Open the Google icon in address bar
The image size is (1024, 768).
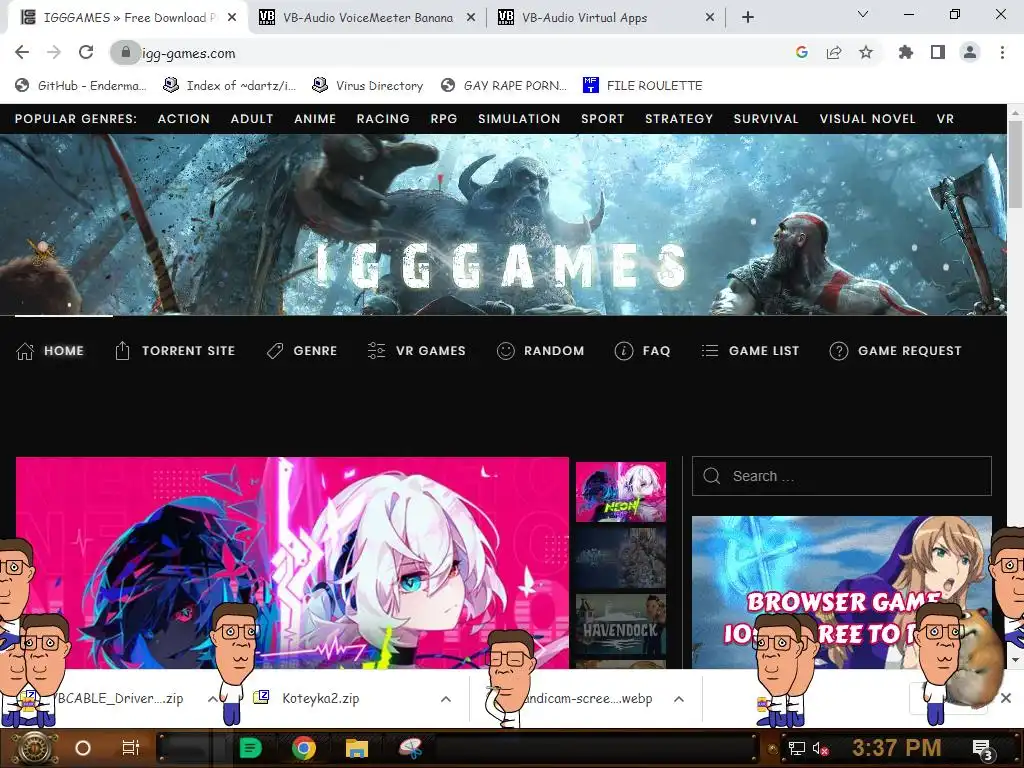(802, 52)
